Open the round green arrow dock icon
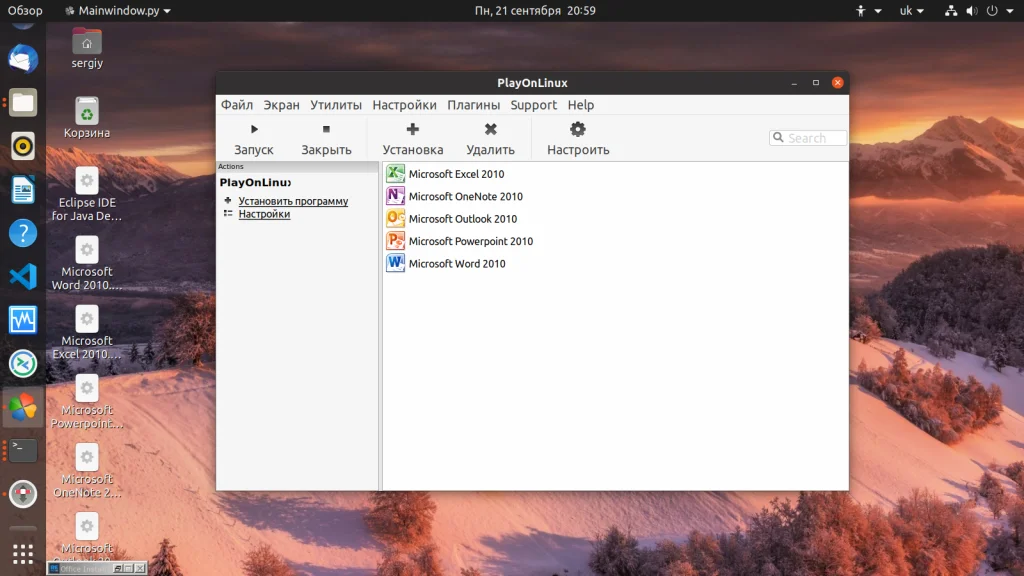 [23, 364]
